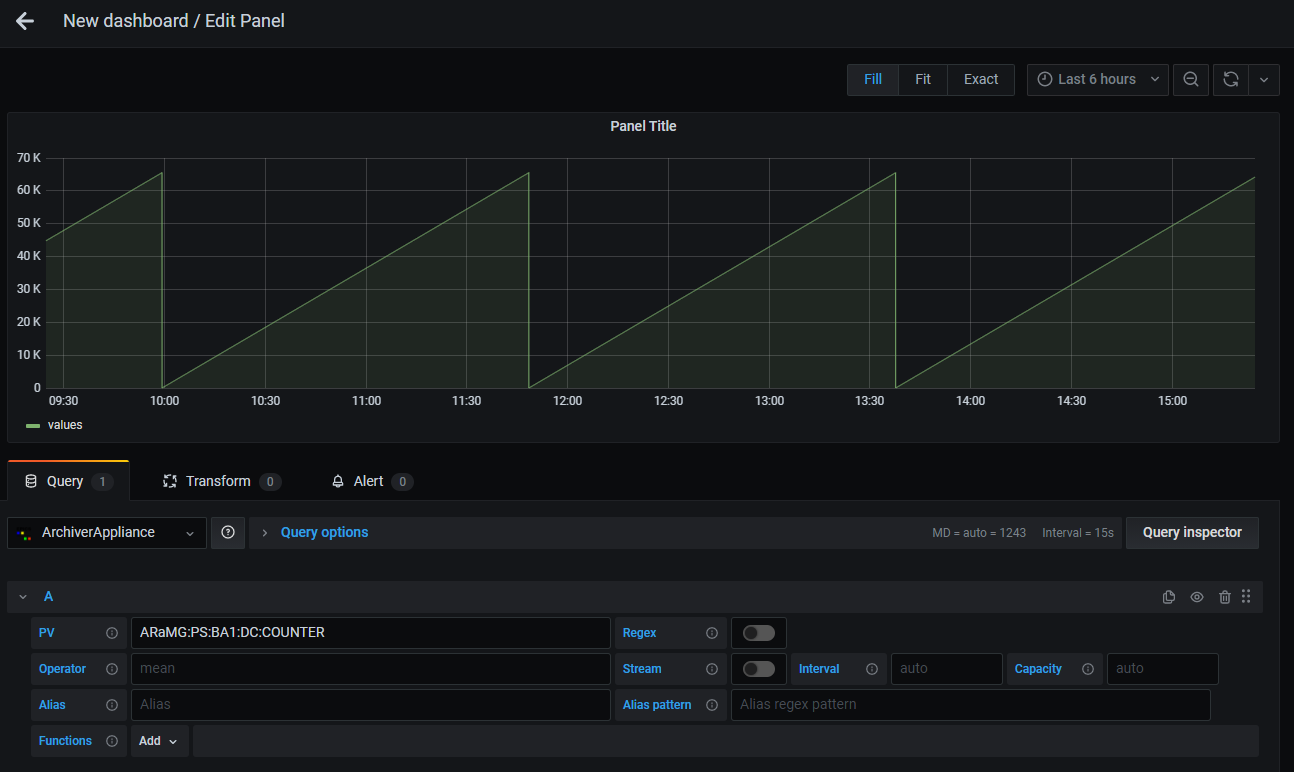Open the Add functions dropdown
The image size is (1294, 772).
157,740
